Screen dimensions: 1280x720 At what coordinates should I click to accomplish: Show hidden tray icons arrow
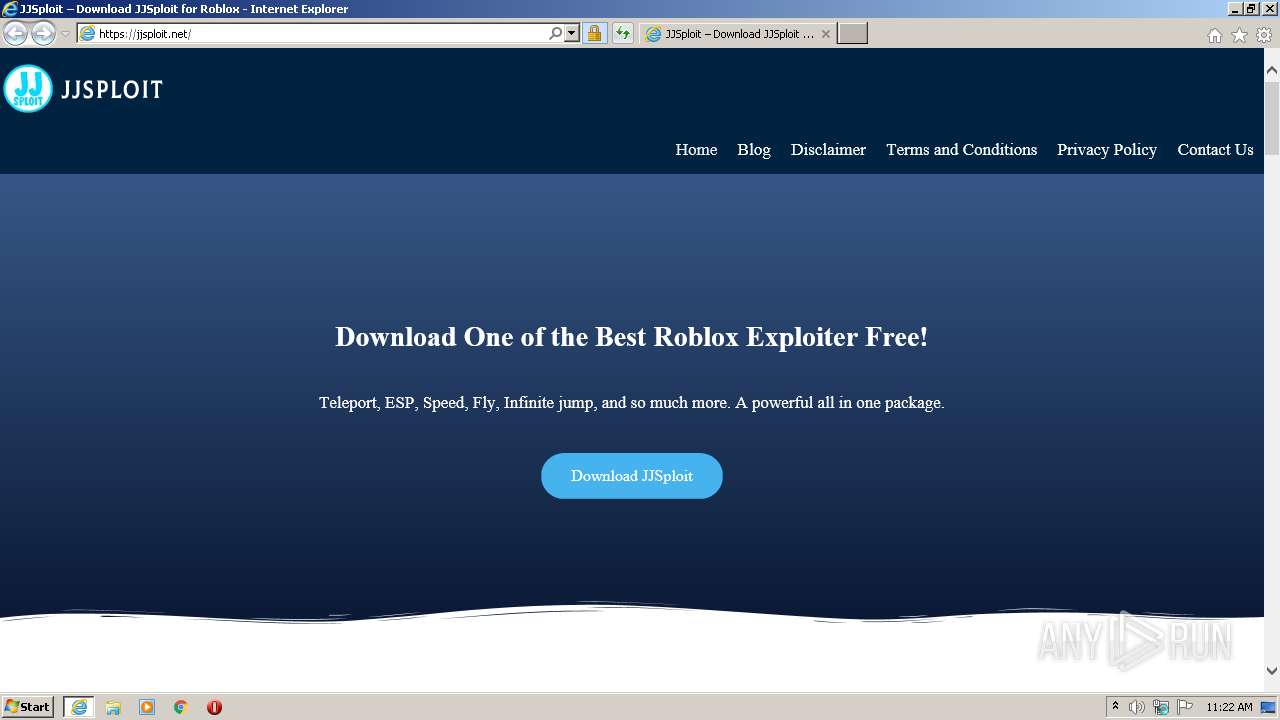pos(1116,706)
